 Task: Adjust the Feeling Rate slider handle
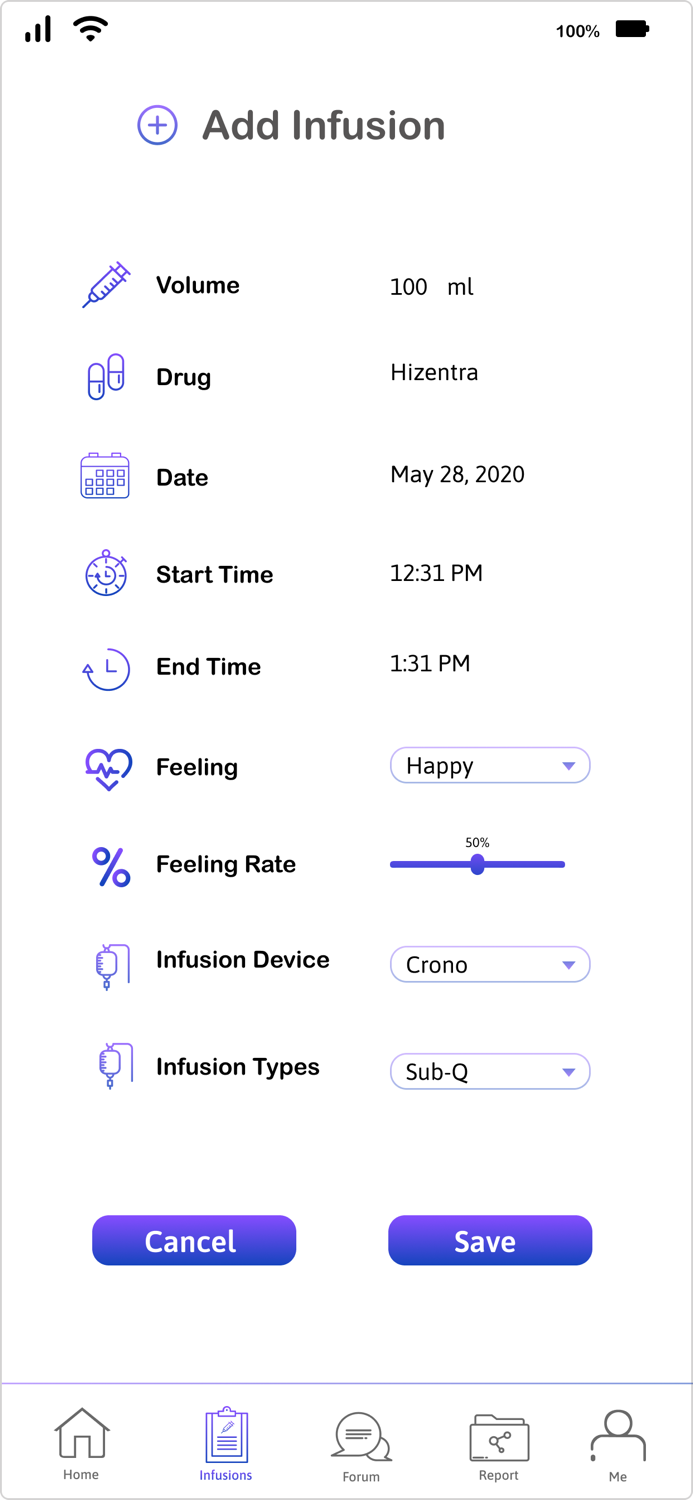pos(477,864)
